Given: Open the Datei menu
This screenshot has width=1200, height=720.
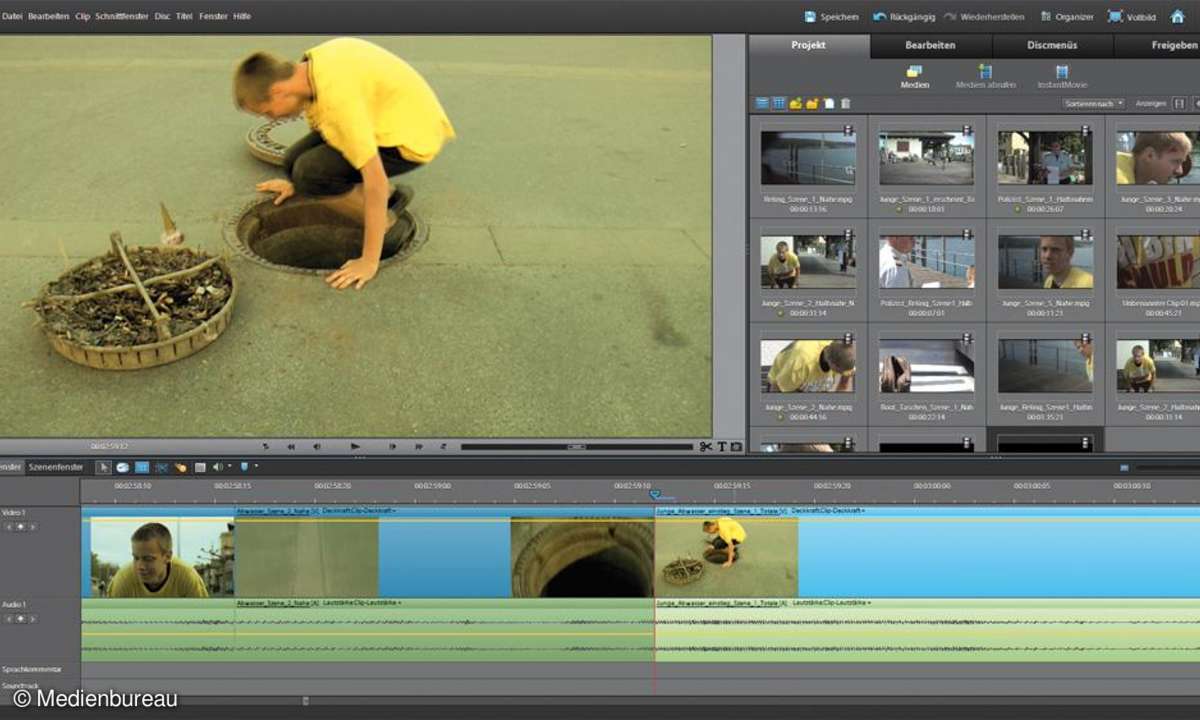Looking at the screenshot, I should (12, 17).
